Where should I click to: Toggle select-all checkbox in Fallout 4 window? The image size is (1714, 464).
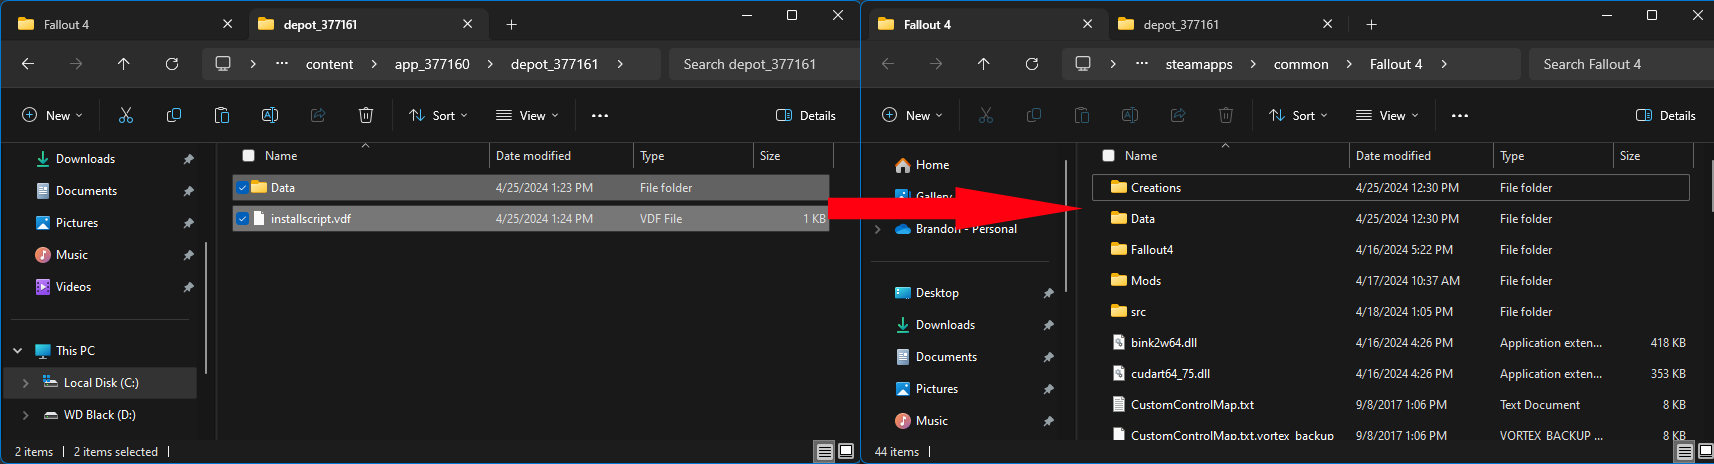pos(1108,156)
